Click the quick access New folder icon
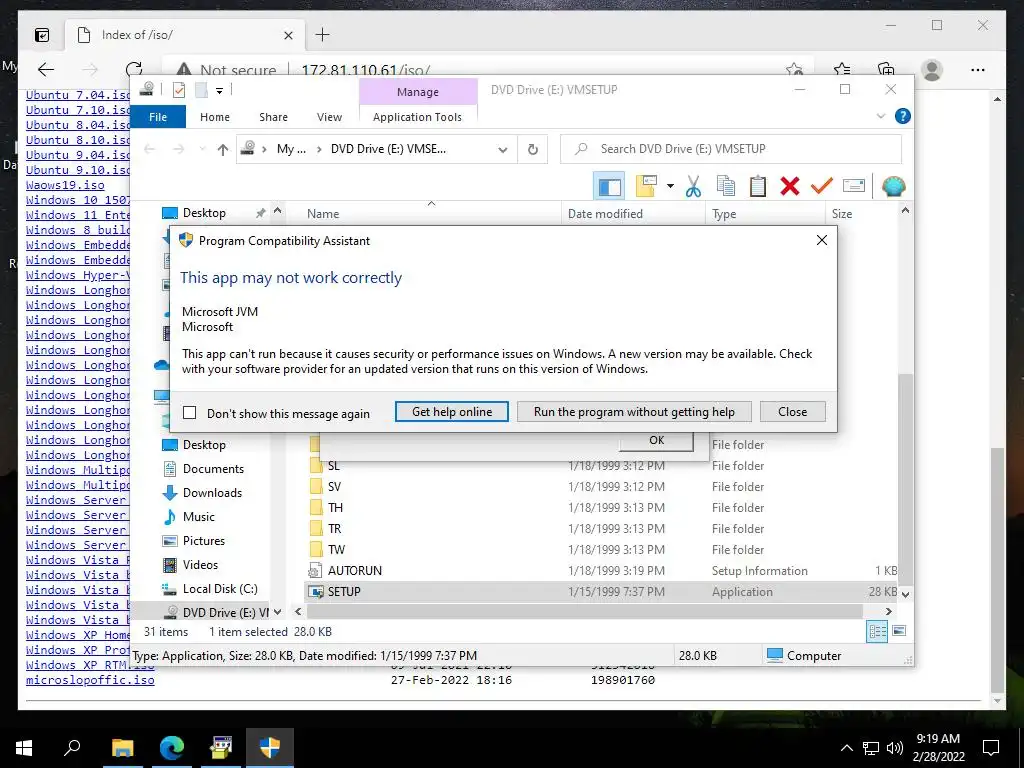The width and height of the screenshot is (1024, 768). pos(201,90)
